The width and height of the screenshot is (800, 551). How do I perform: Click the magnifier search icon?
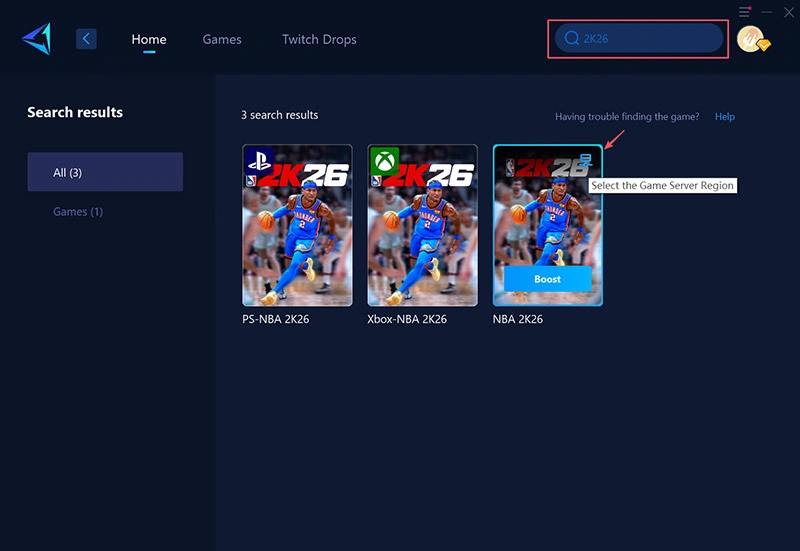572,38
